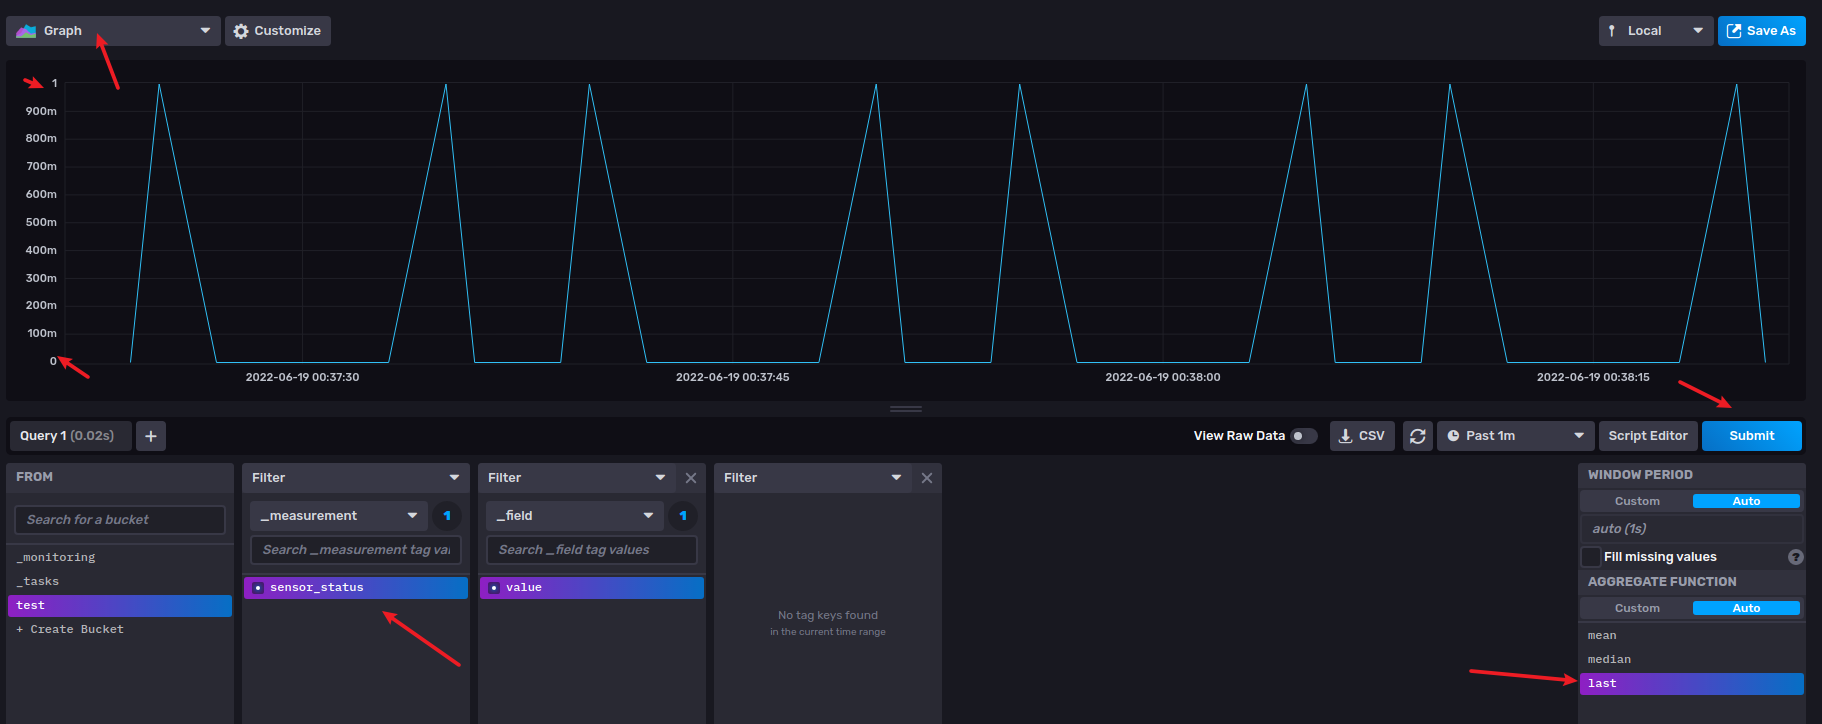Click the _field tag values search field
This screenshot has width=1822, height=724.
(x=592, y=550)
